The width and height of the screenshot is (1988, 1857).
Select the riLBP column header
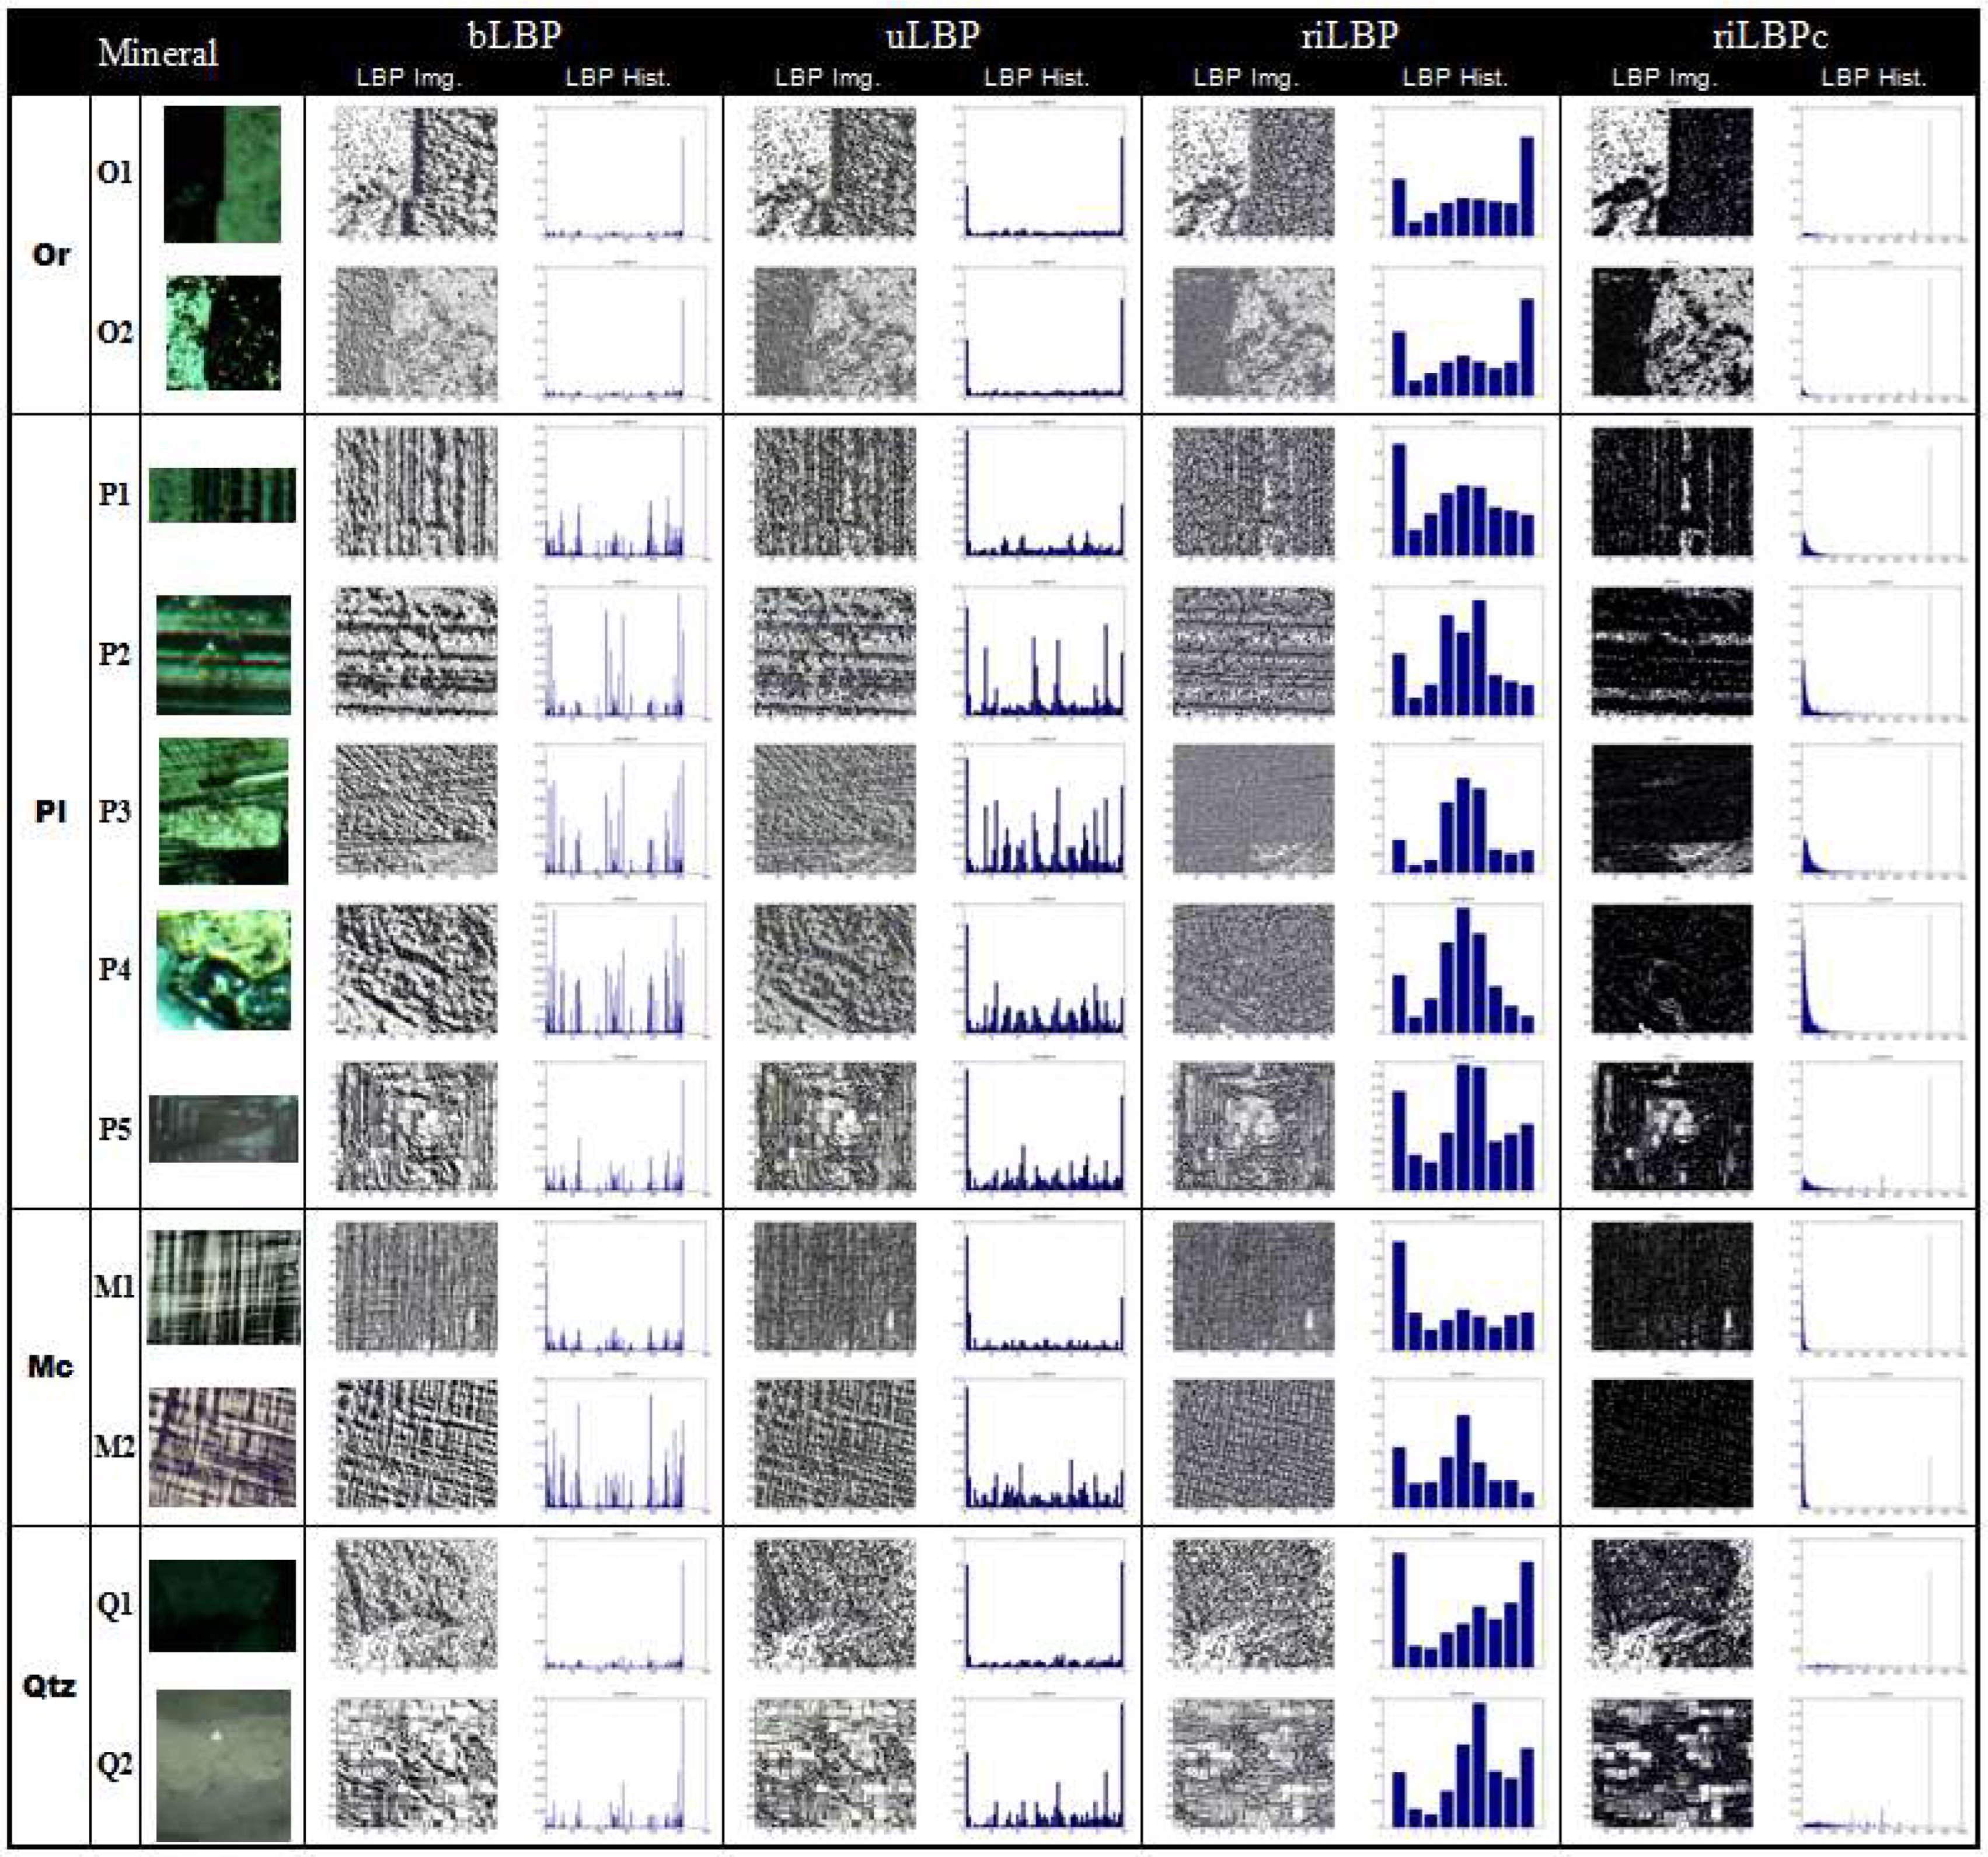(1350, 36)
